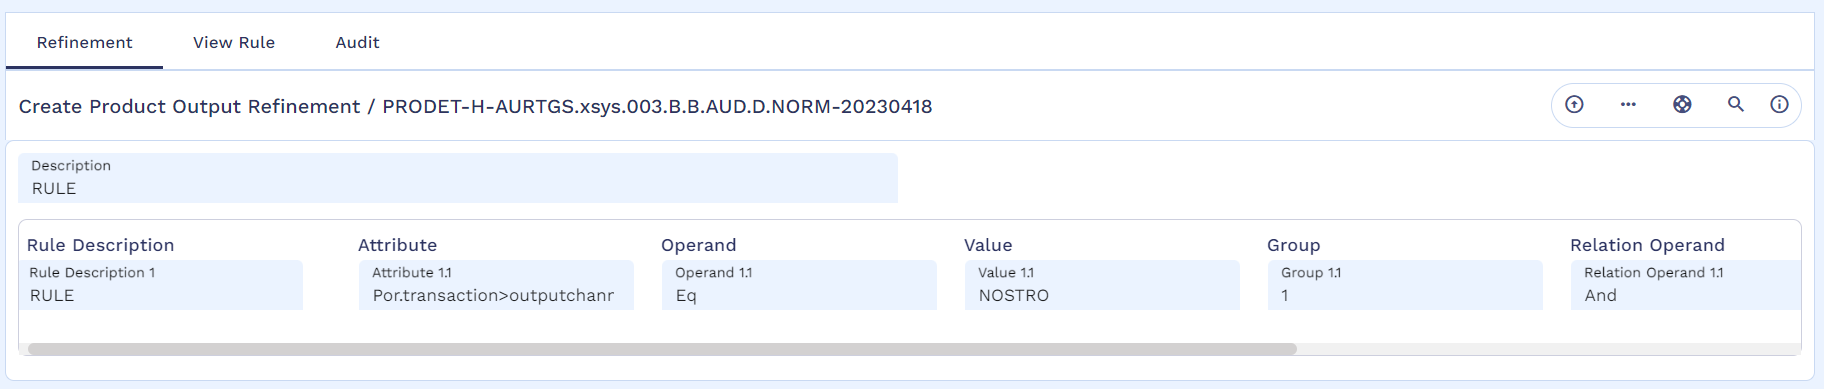The width and height of the screenshot is (1824, 389).
Task: Go to the Audit tab
Action: pos(357,42)
